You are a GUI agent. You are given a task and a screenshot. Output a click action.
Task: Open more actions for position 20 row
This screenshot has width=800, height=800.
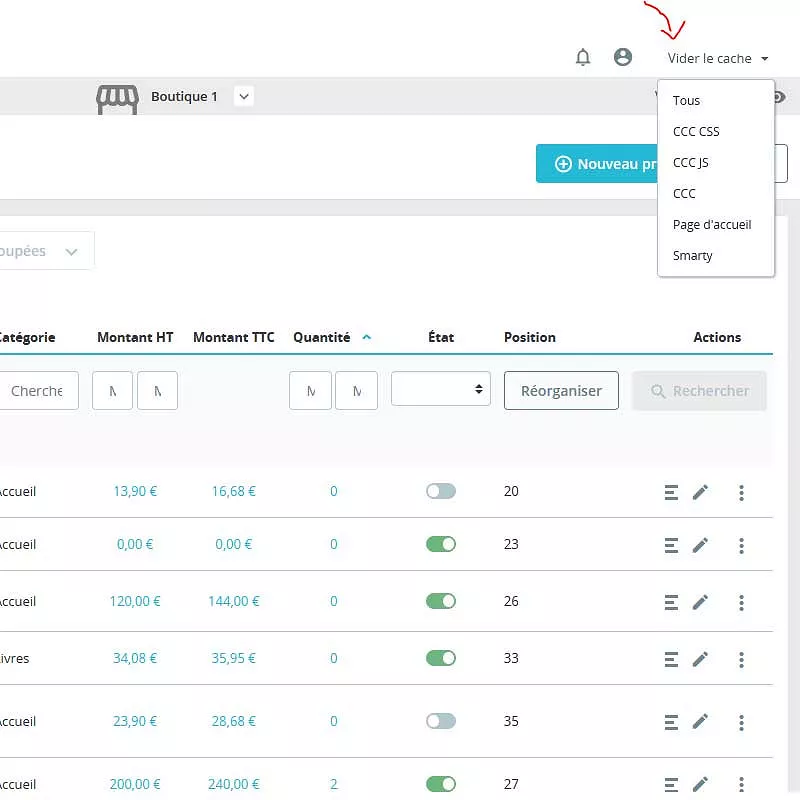tap(741, 492)
